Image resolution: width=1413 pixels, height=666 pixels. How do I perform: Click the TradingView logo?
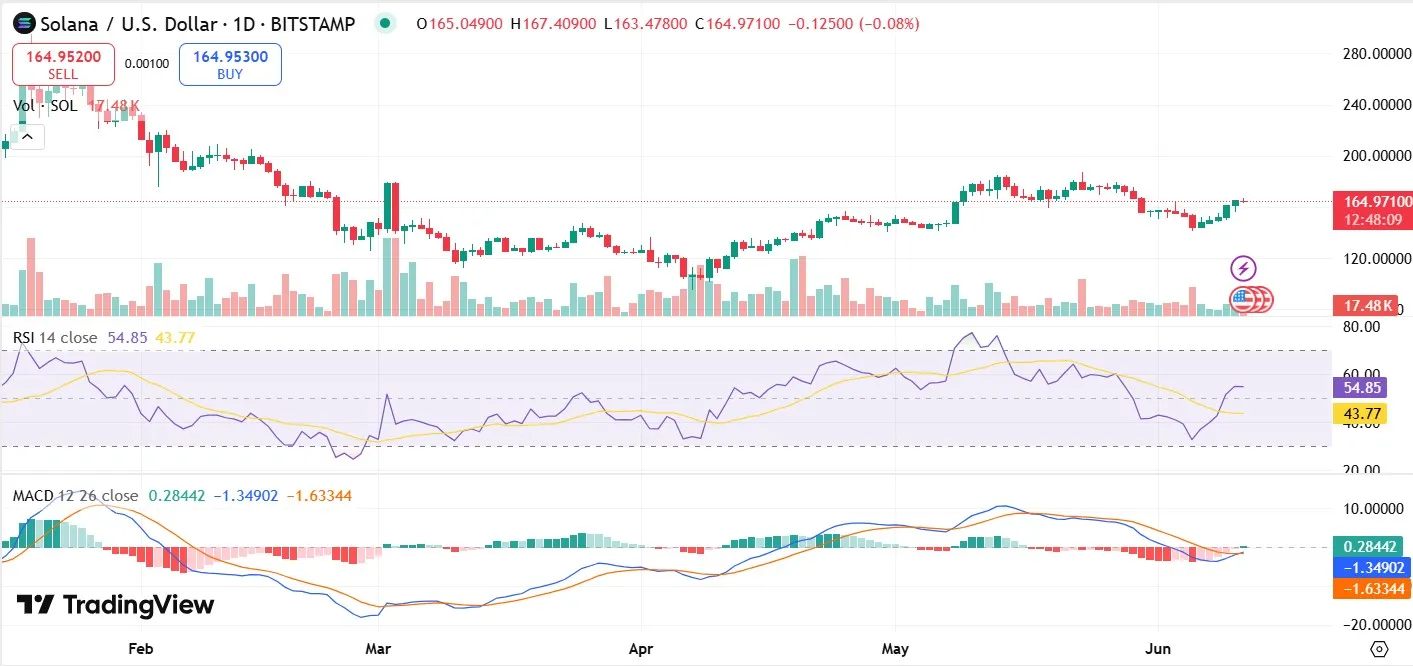115,605
